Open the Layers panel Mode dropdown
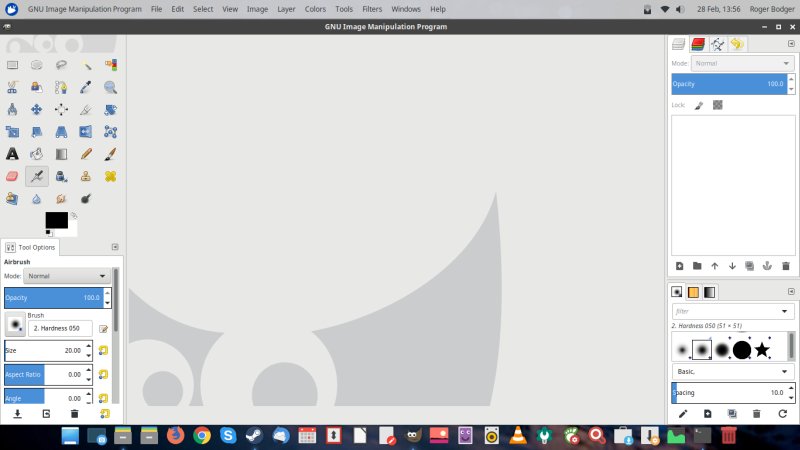The width and height of the screenshot is (800, 450). tap(742, 63)
